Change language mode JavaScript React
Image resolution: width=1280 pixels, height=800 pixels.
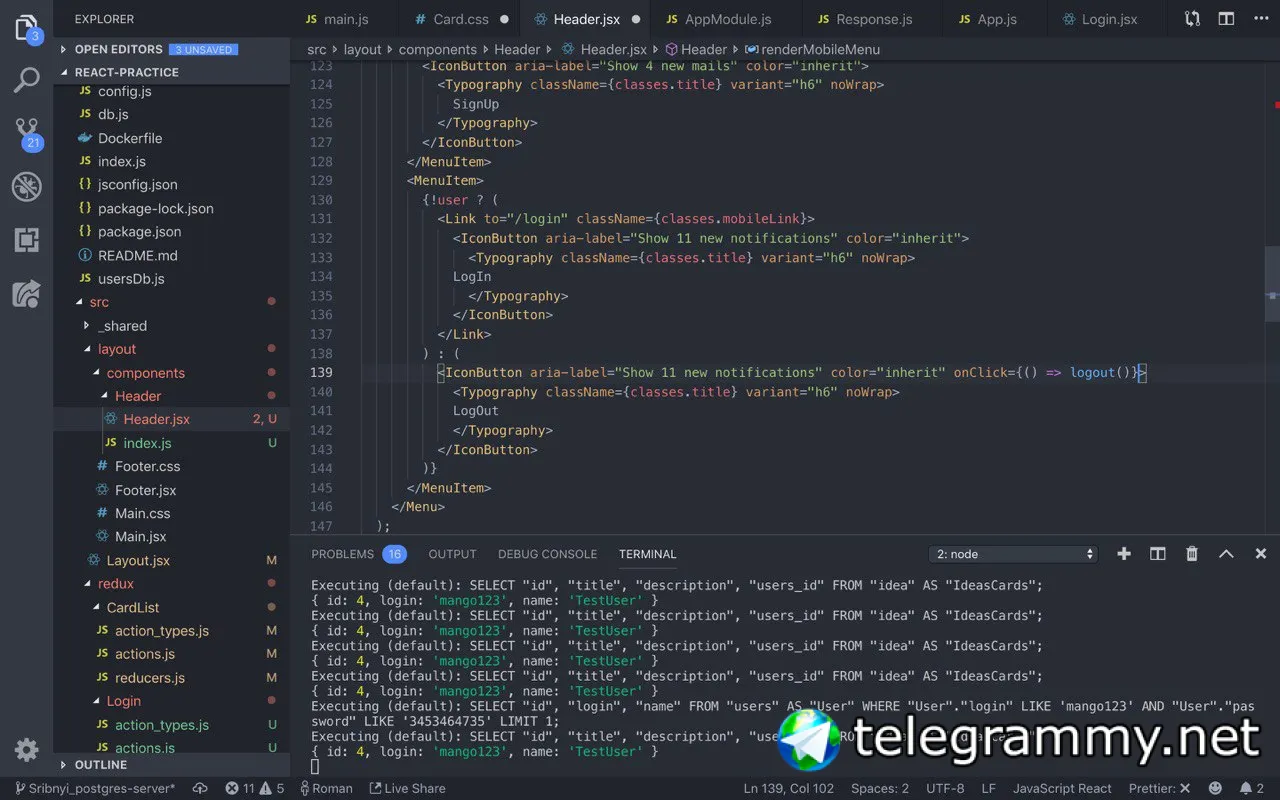[x=1062, y=788]
